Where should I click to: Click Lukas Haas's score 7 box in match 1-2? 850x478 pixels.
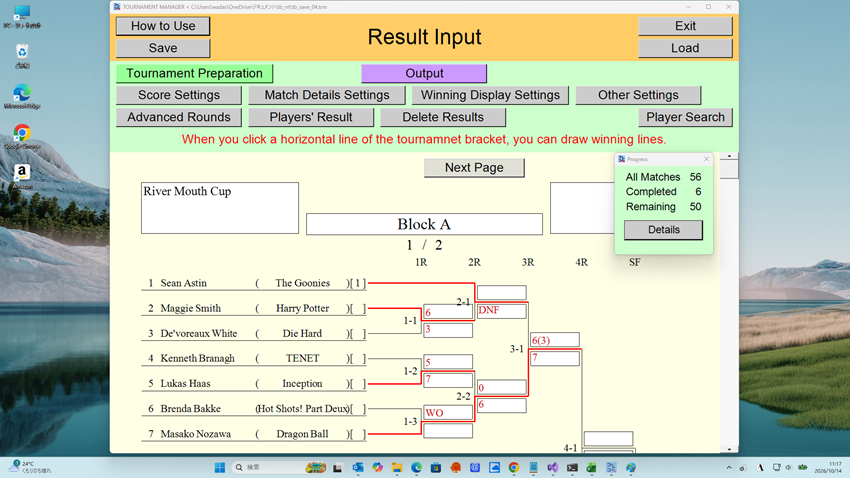point(448,380)
